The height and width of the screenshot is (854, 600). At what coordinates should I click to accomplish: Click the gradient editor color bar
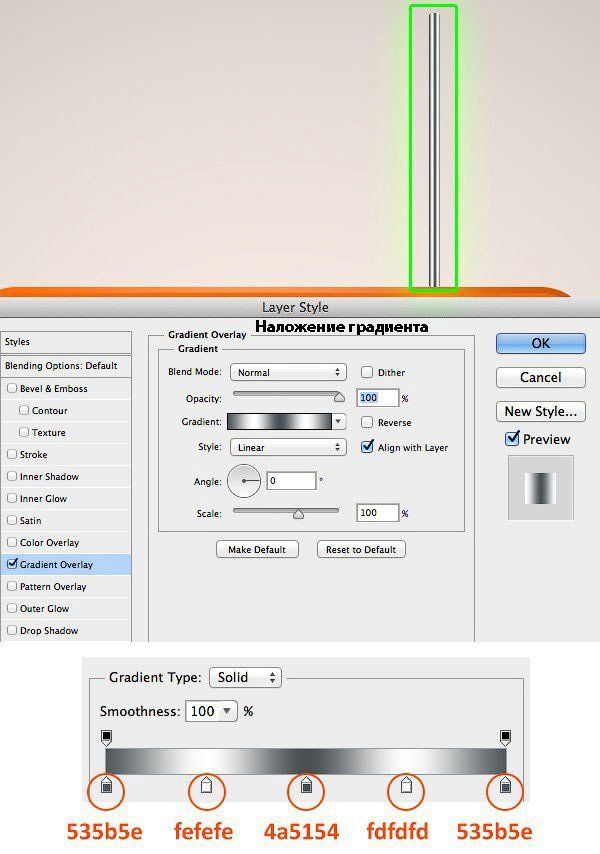coord(305,761)
